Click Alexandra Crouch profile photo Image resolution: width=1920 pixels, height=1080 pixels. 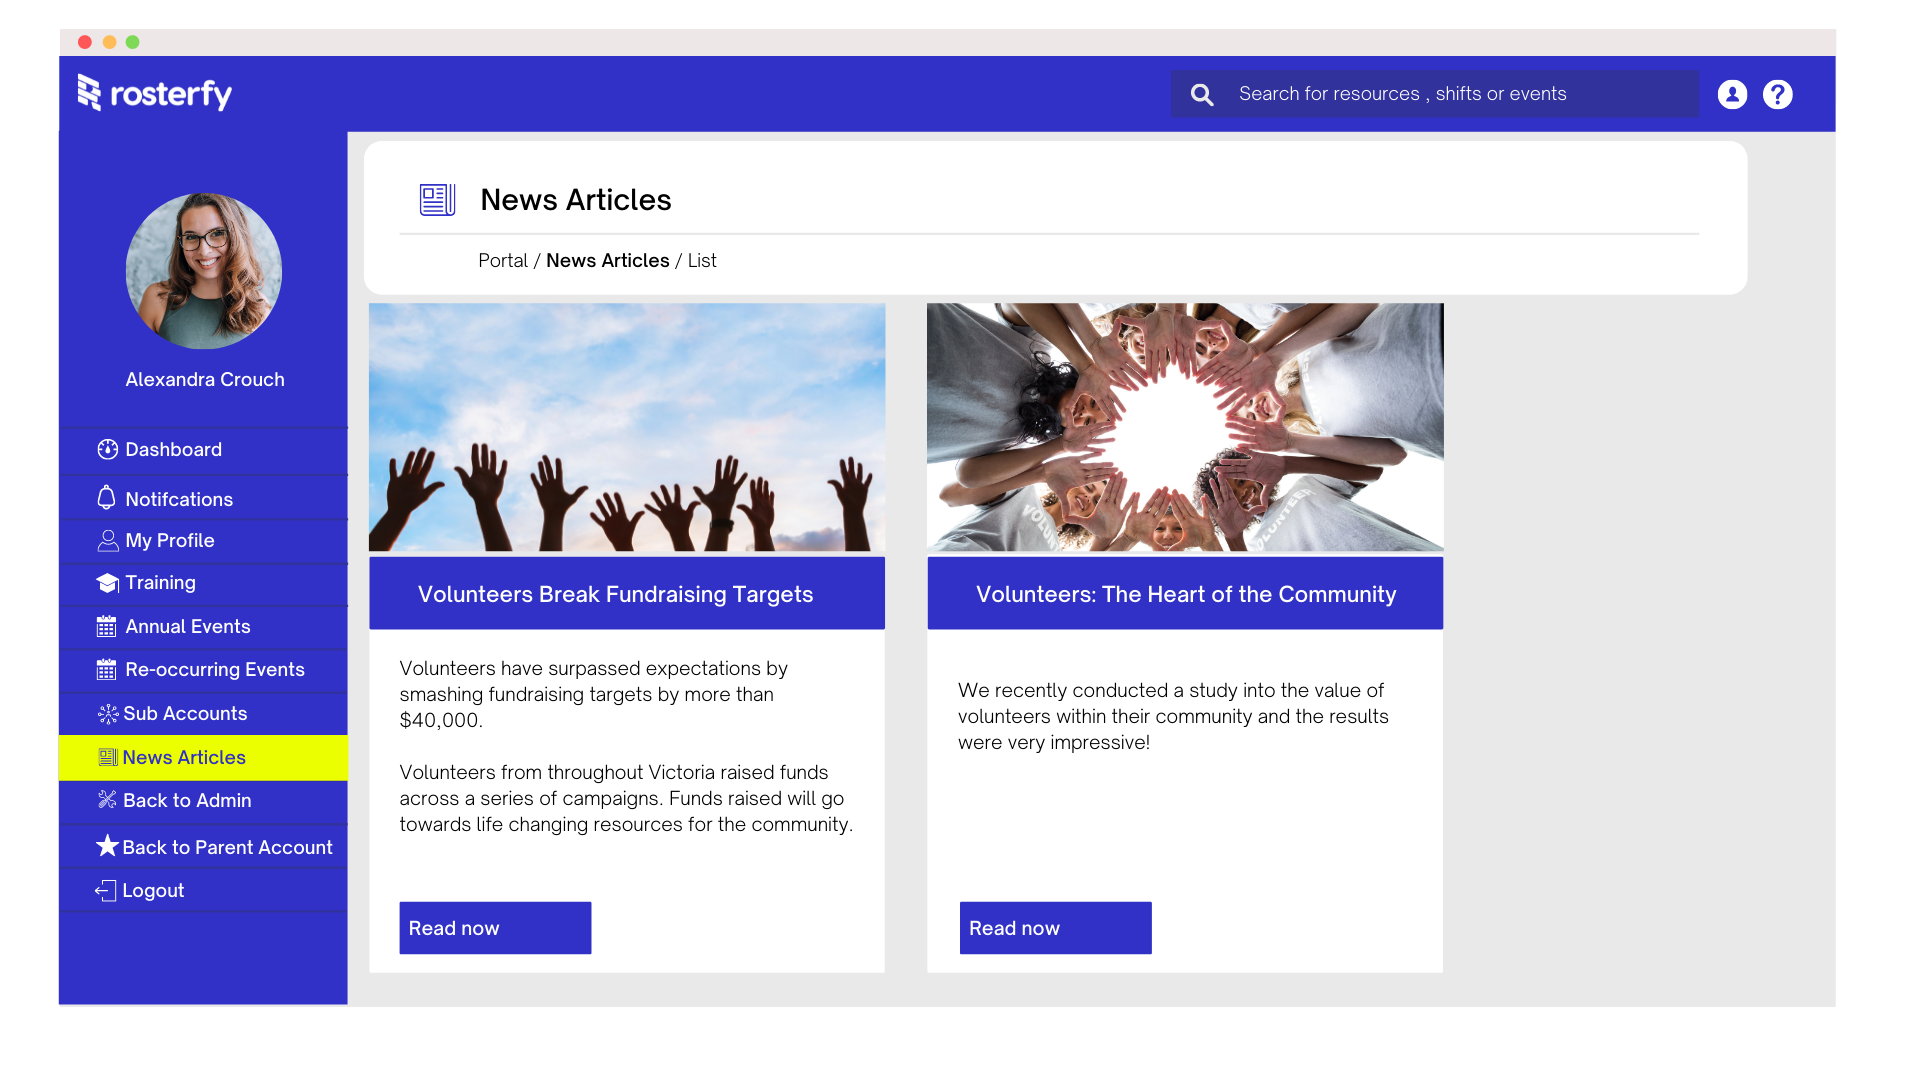[204, 271]
